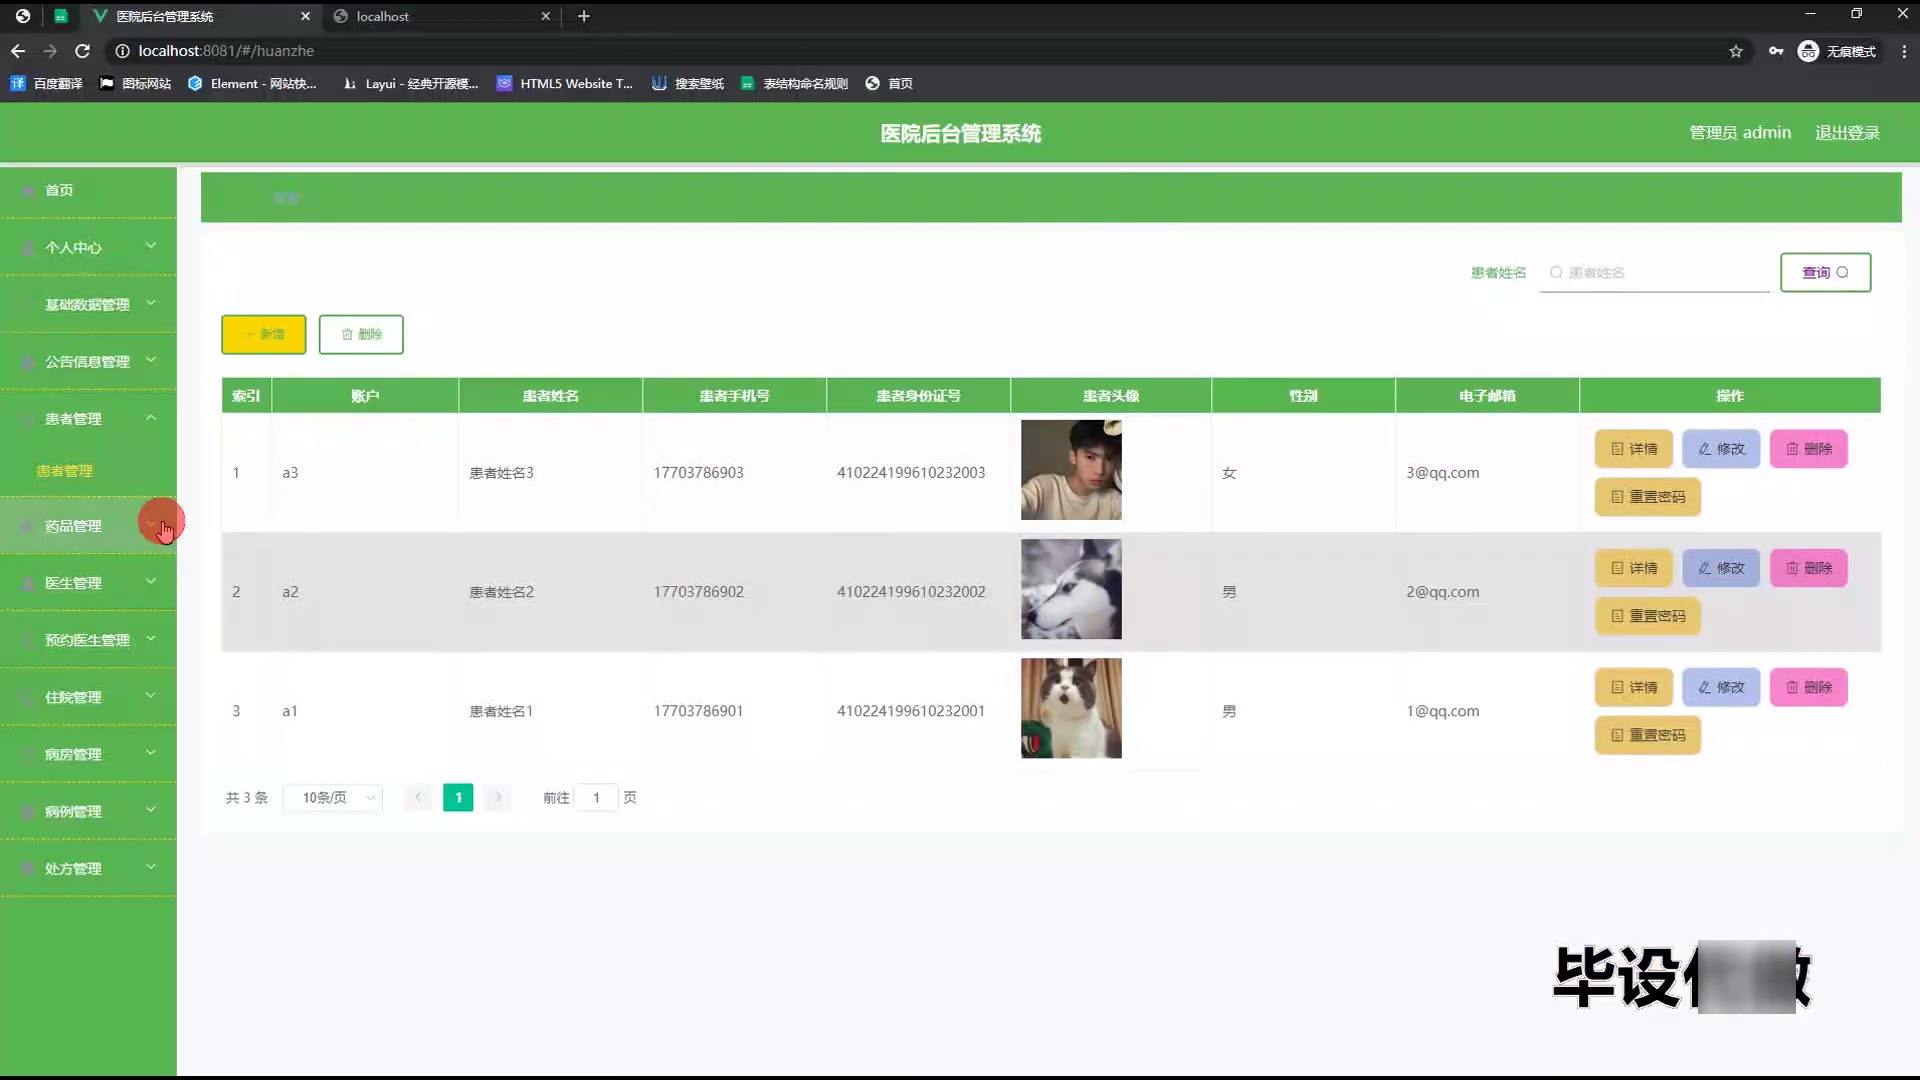Click the password key icon
The image size is (1920, 1080).
(1776, 51)
